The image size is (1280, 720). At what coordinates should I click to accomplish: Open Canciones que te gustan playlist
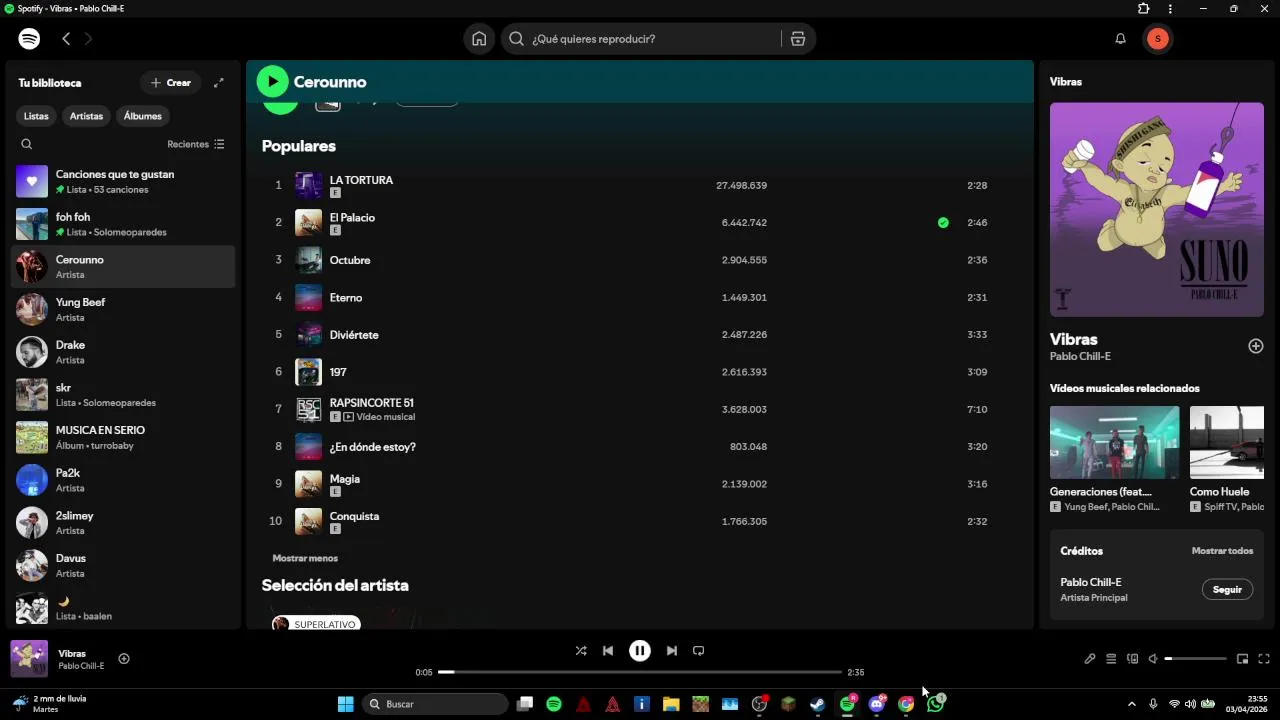pos(123,181)
